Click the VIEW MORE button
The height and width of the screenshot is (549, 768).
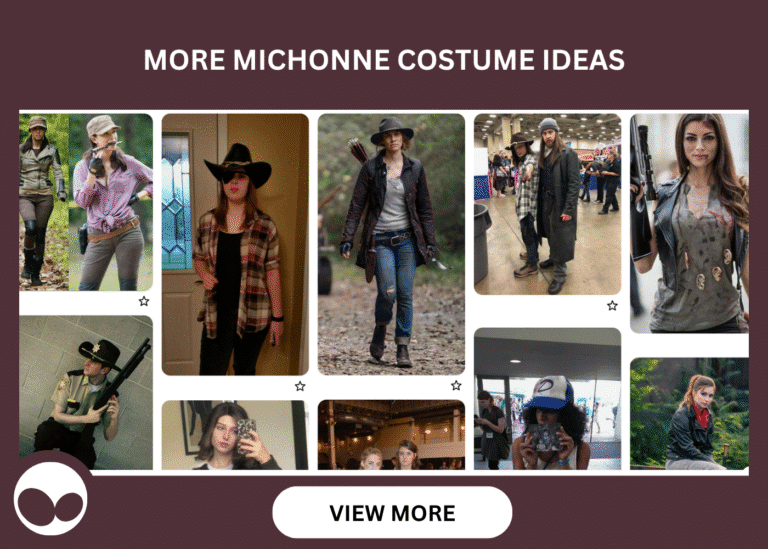[x=392, y=512]
